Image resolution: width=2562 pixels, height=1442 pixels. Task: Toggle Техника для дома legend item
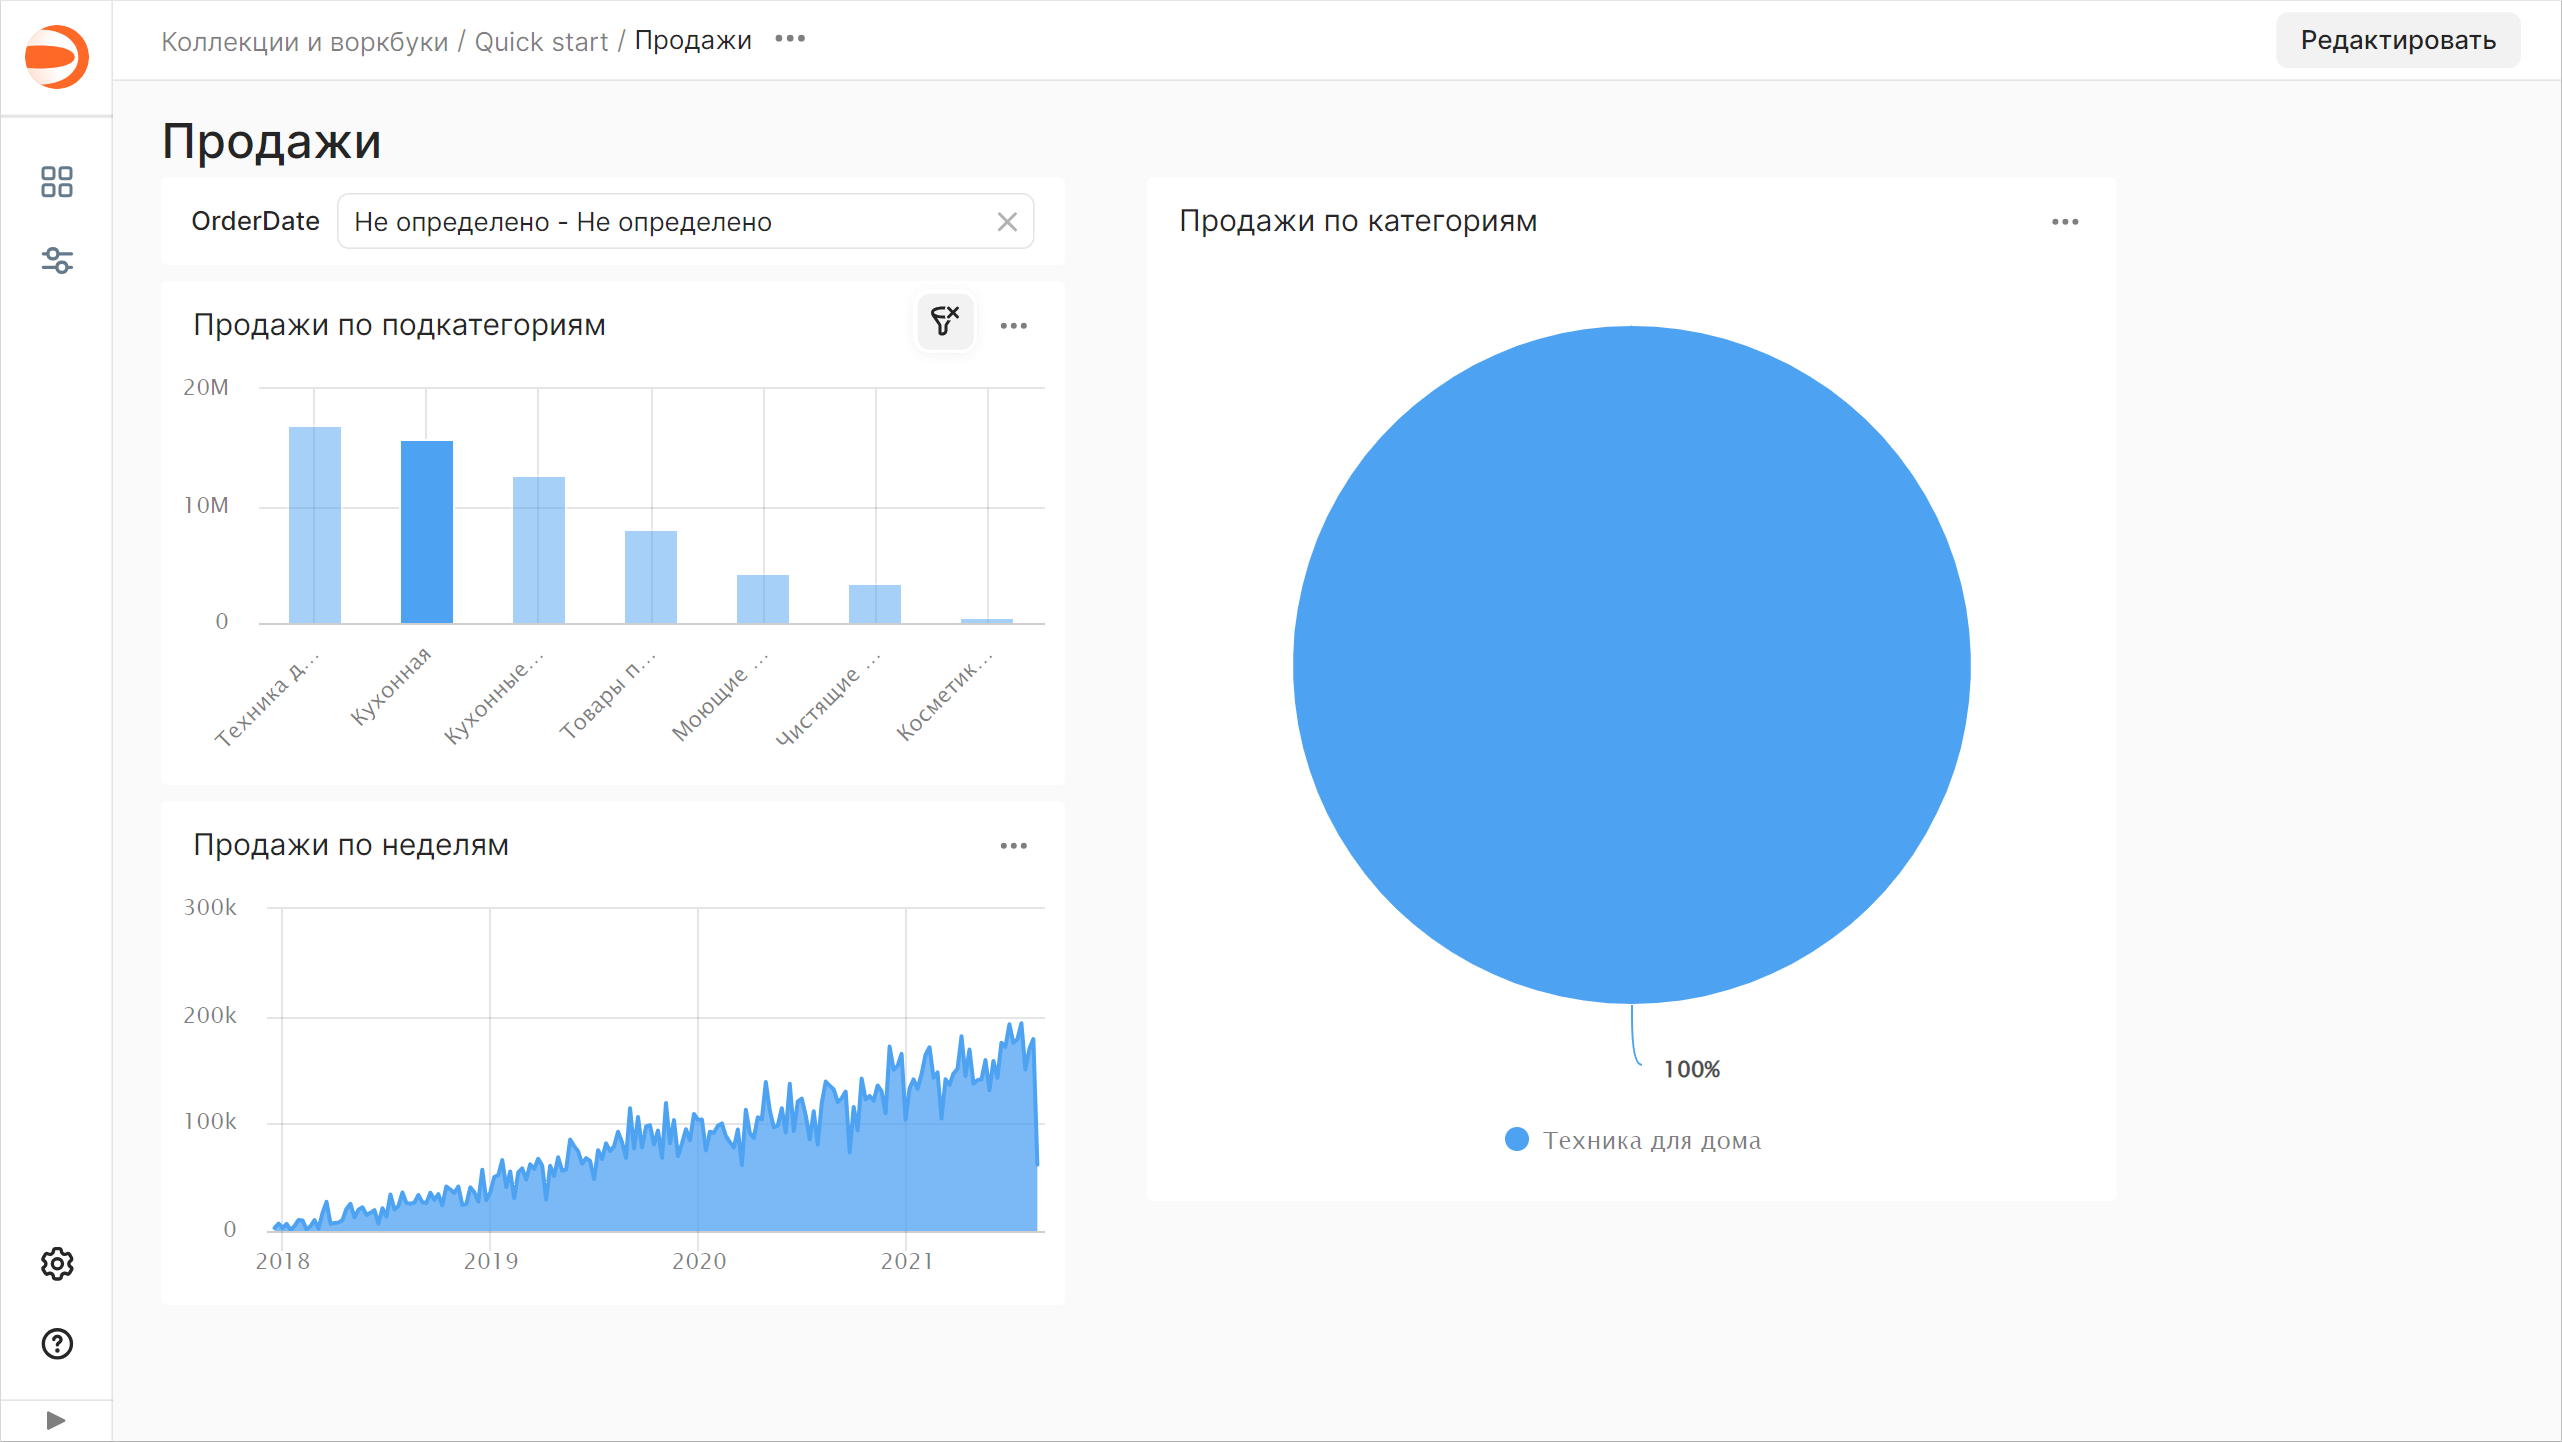pyautogui.click(x=1633, y=1140)
